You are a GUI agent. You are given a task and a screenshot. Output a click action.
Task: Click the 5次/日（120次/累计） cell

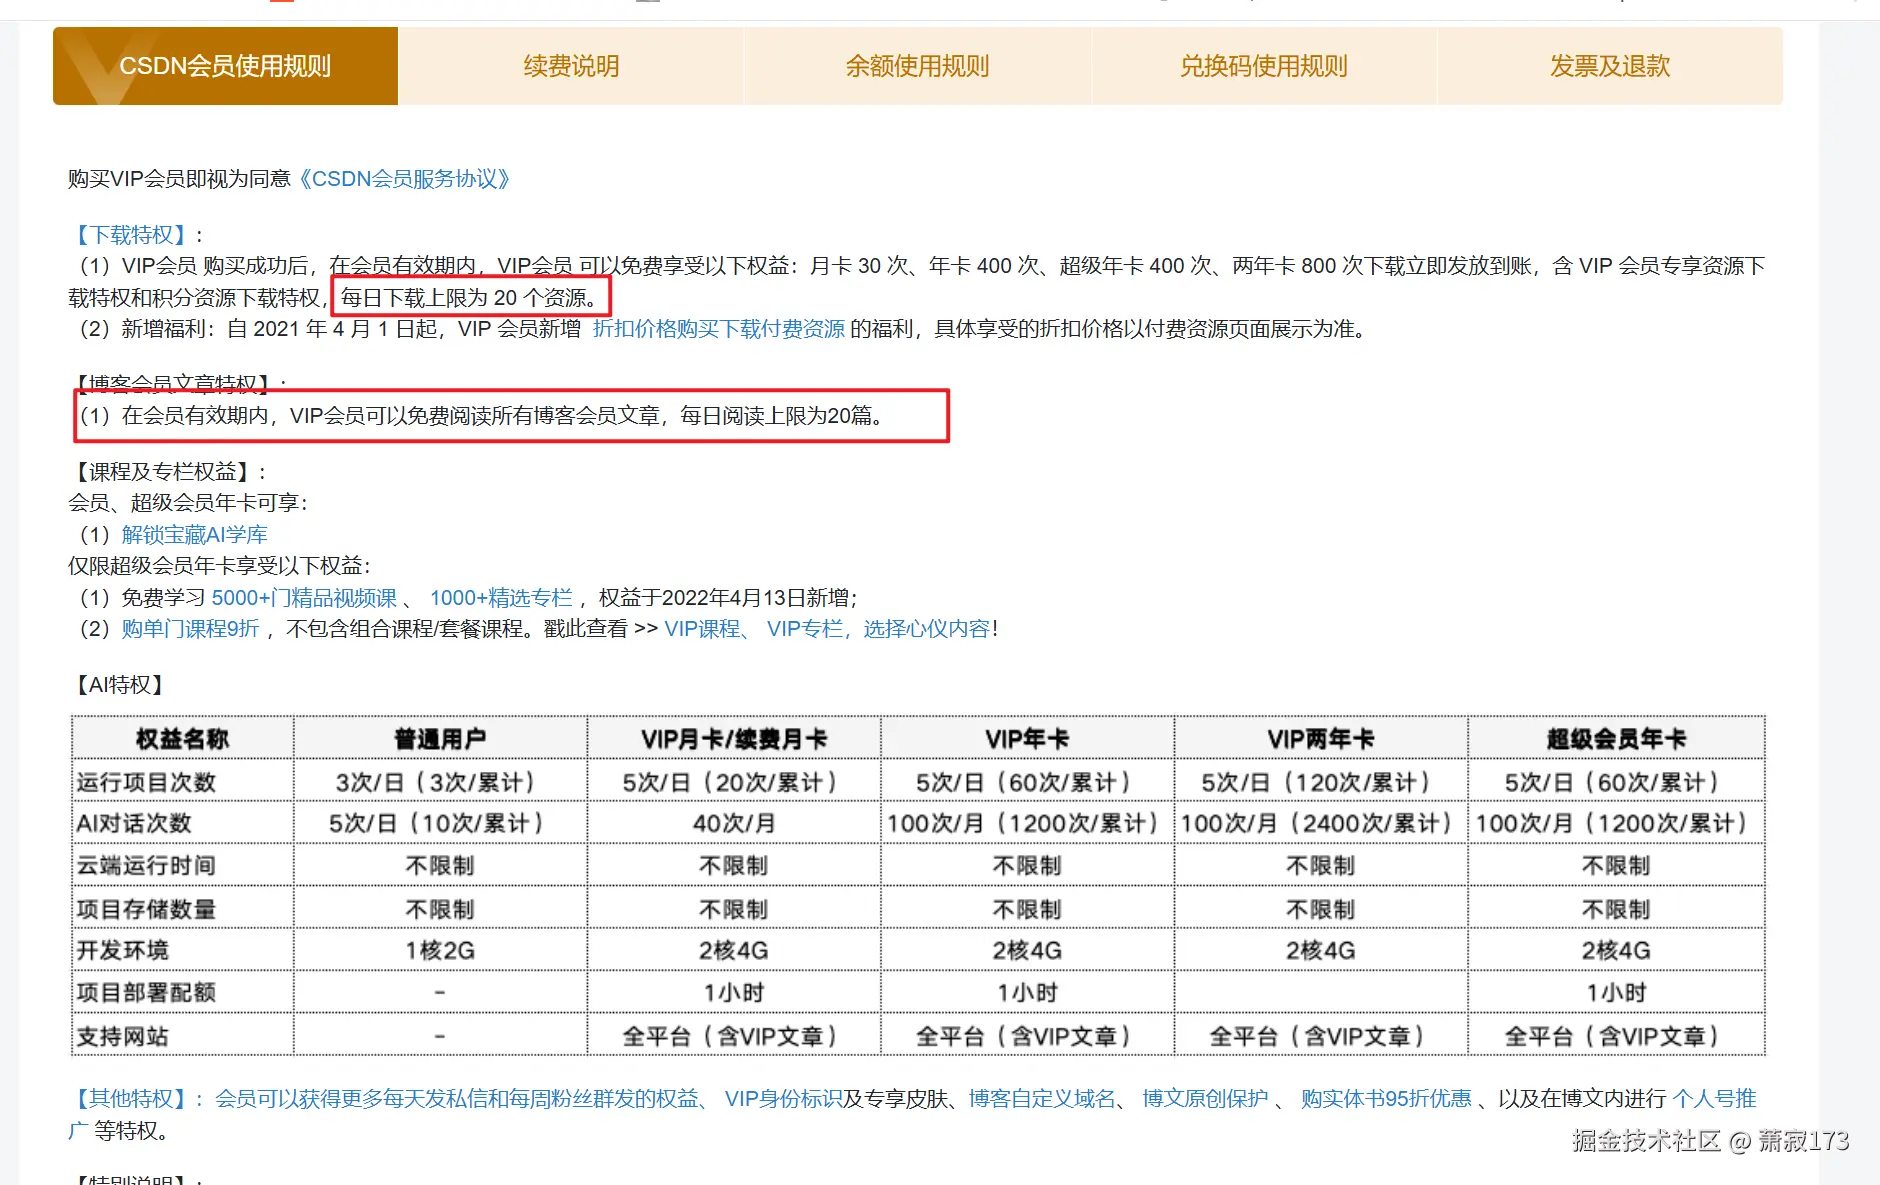(1321, 782)
